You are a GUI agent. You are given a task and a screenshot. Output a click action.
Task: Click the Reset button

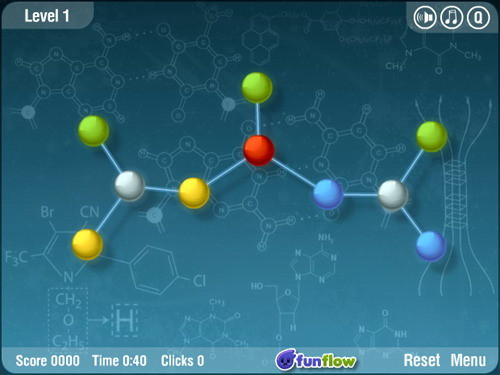click(x=422, y=360)
